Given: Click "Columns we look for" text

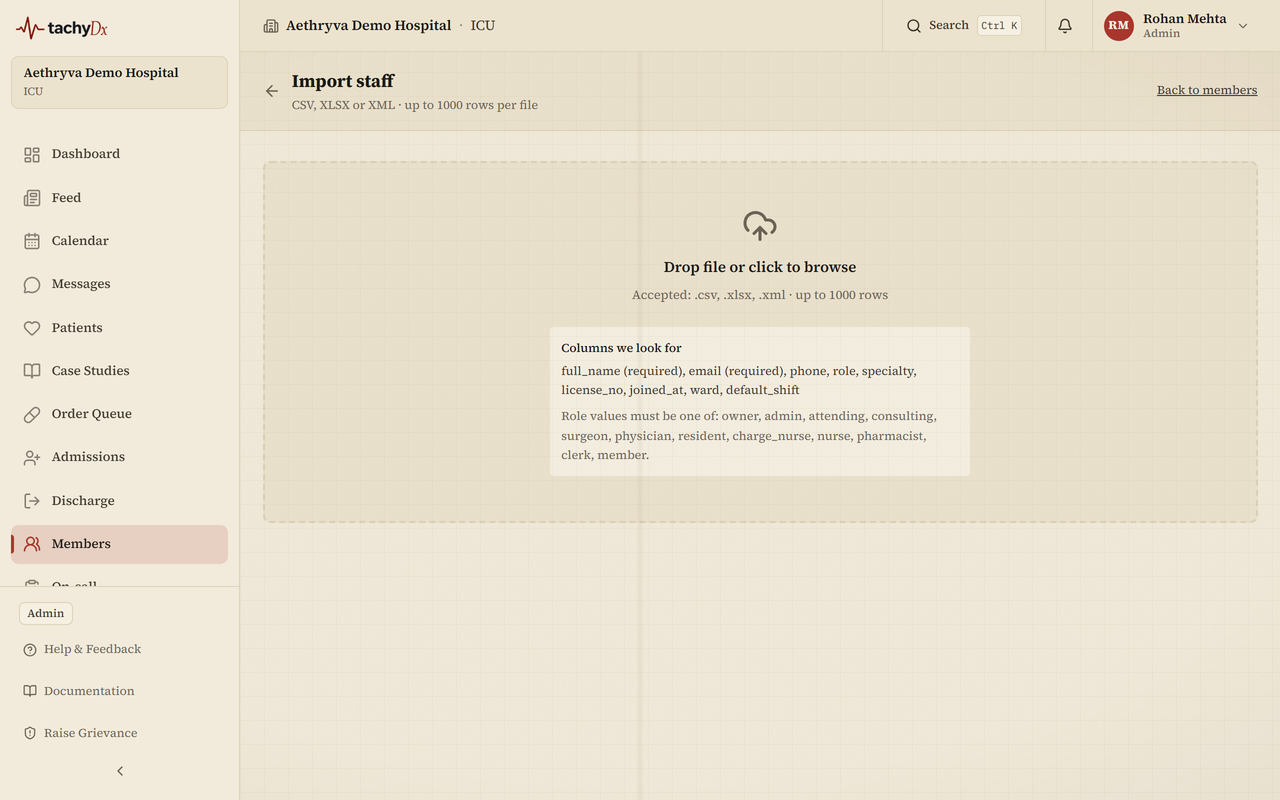Looking at the screenshot, I should click(x=621, y=348).
